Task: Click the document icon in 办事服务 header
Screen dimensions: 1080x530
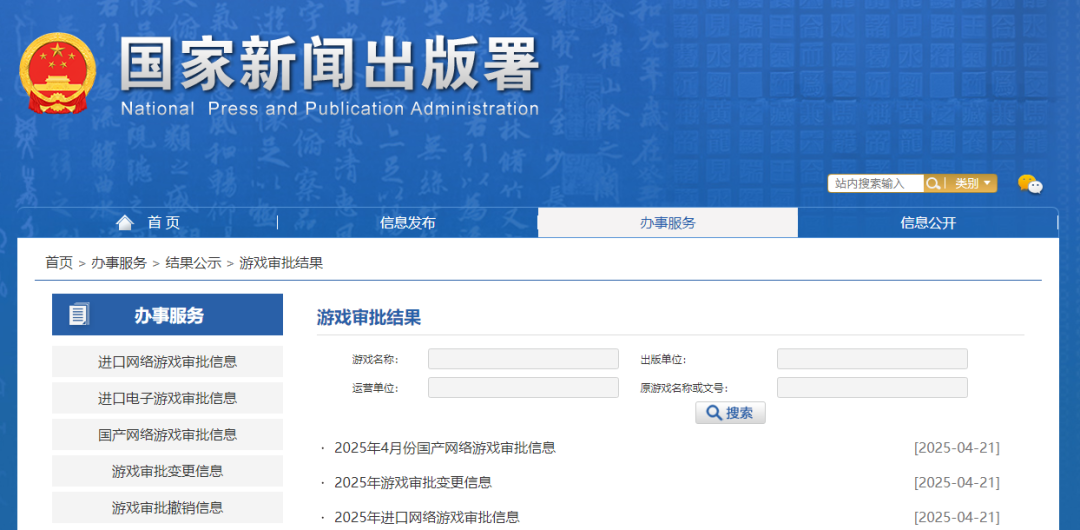Action: pos(79,315)
